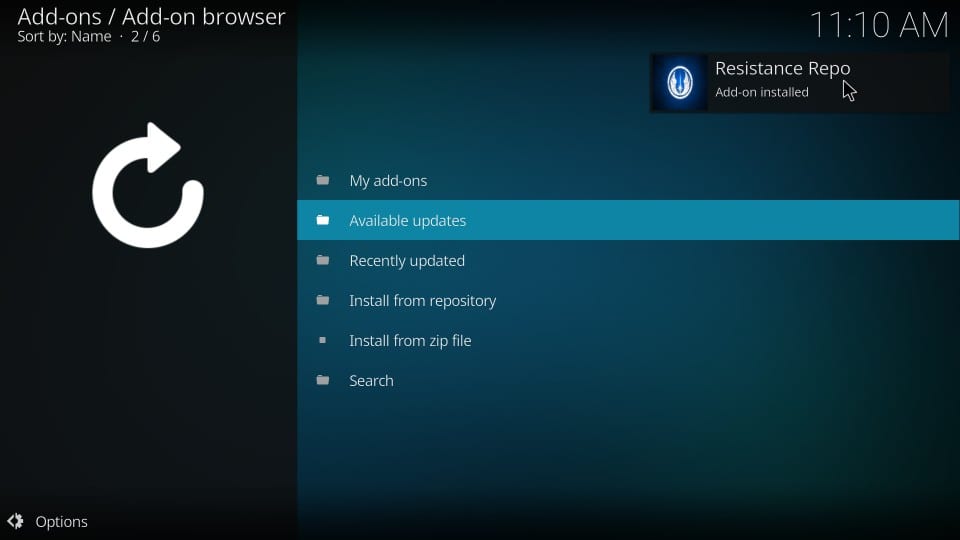Click folder icon beside Install from repository
The width and height of the screenshot is (960, 540).
tap(323, 300)
